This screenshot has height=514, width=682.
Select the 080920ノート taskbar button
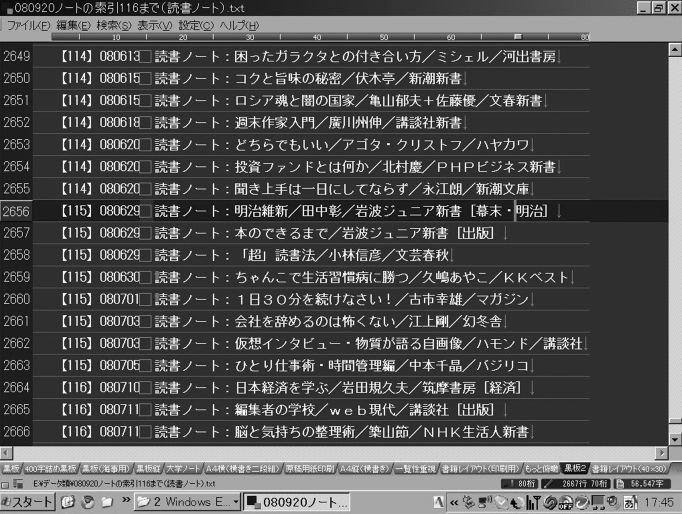(x=296, y=502)
